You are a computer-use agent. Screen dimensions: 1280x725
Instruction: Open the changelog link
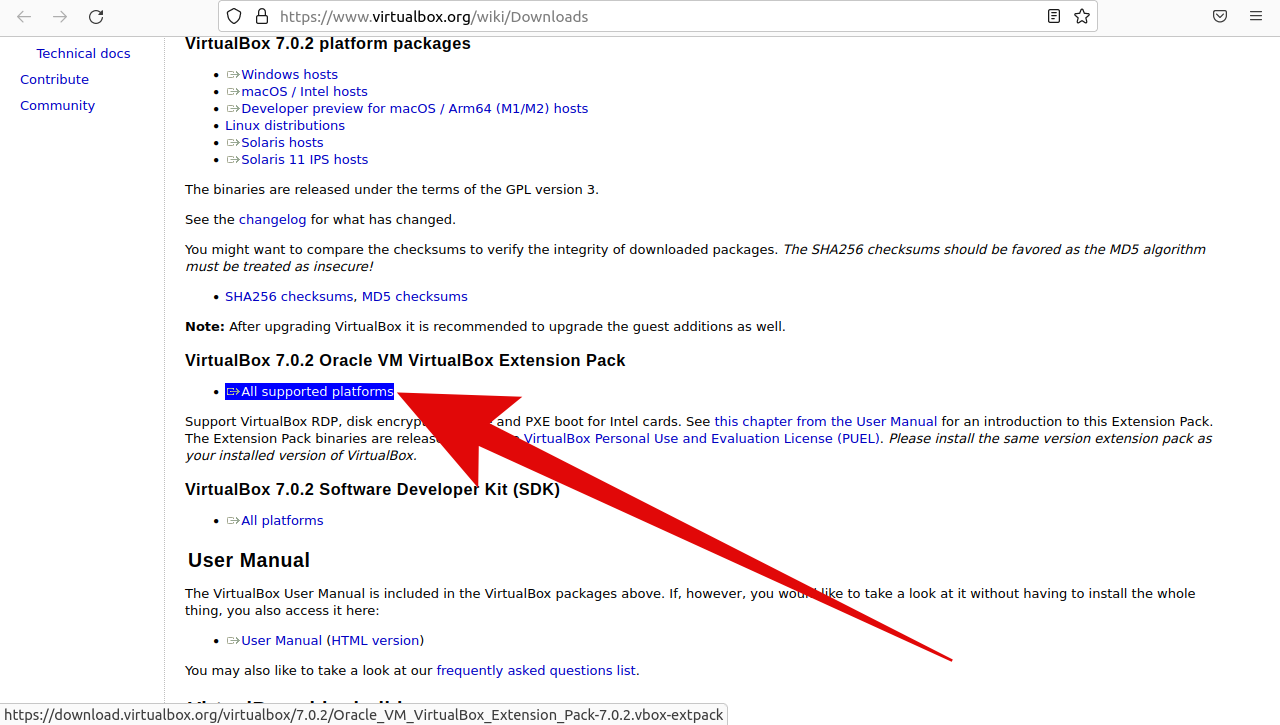click(272, 219)
